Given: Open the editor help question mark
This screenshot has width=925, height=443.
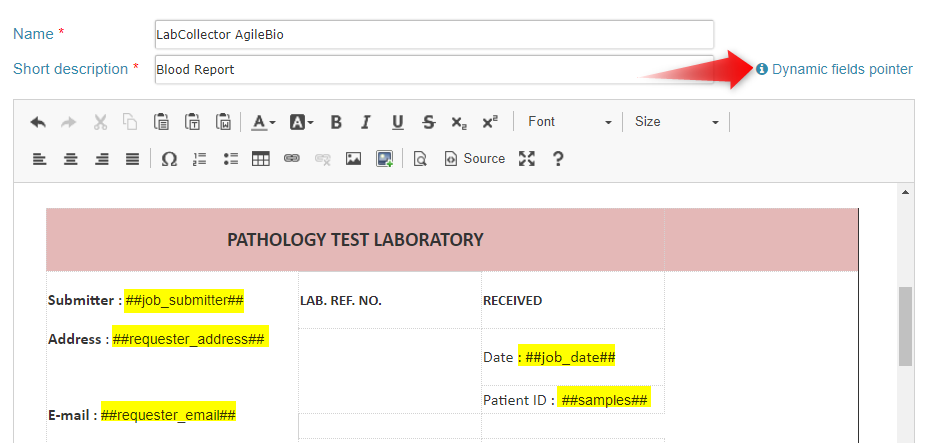Looking at the screenshot, I should point(557,159).
